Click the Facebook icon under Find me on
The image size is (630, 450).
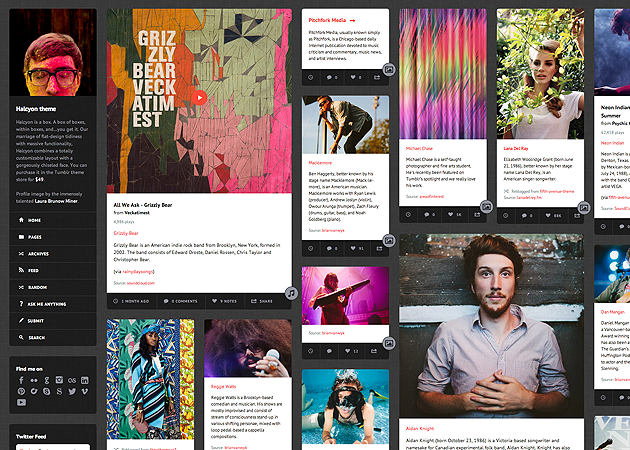pos(21,380)
